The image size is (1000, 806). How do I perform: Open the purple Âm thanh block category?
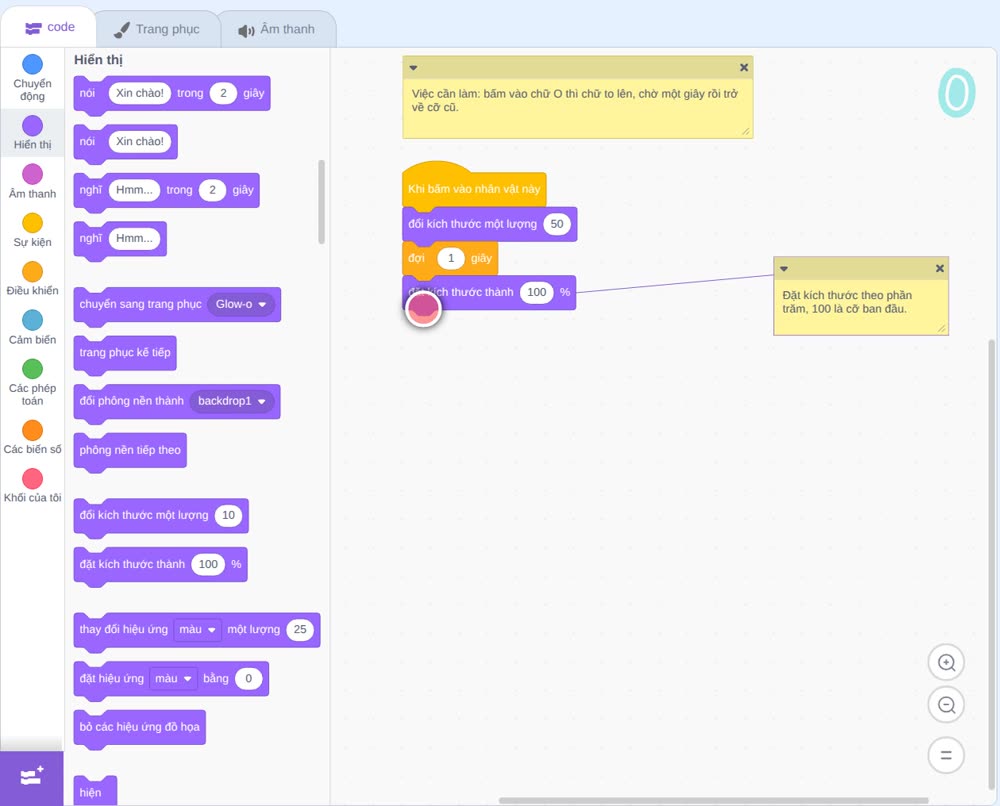point(32,181)
